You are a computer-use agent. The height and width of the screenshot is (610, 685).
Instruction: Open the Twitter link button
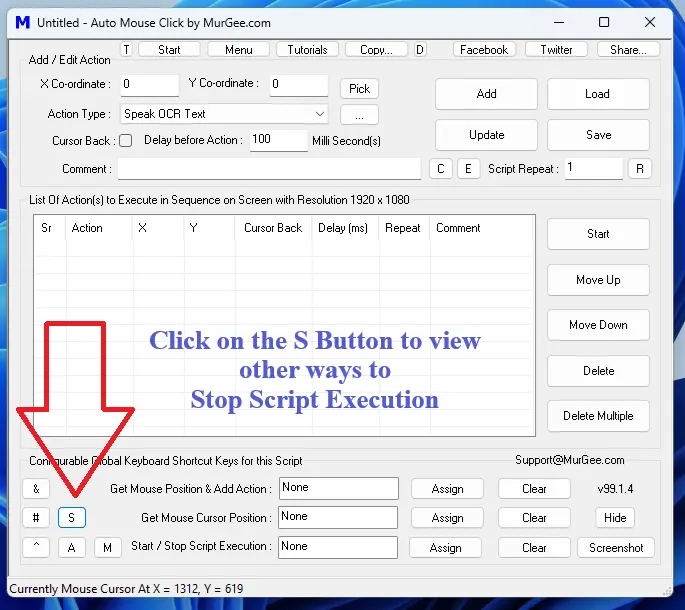coord(556,49)
